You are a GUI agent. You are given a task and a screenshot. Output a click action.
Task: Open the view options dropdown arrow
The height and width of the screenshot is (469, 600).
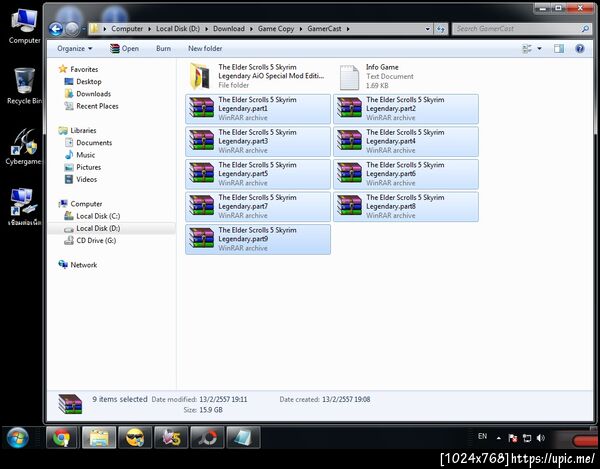539,49
